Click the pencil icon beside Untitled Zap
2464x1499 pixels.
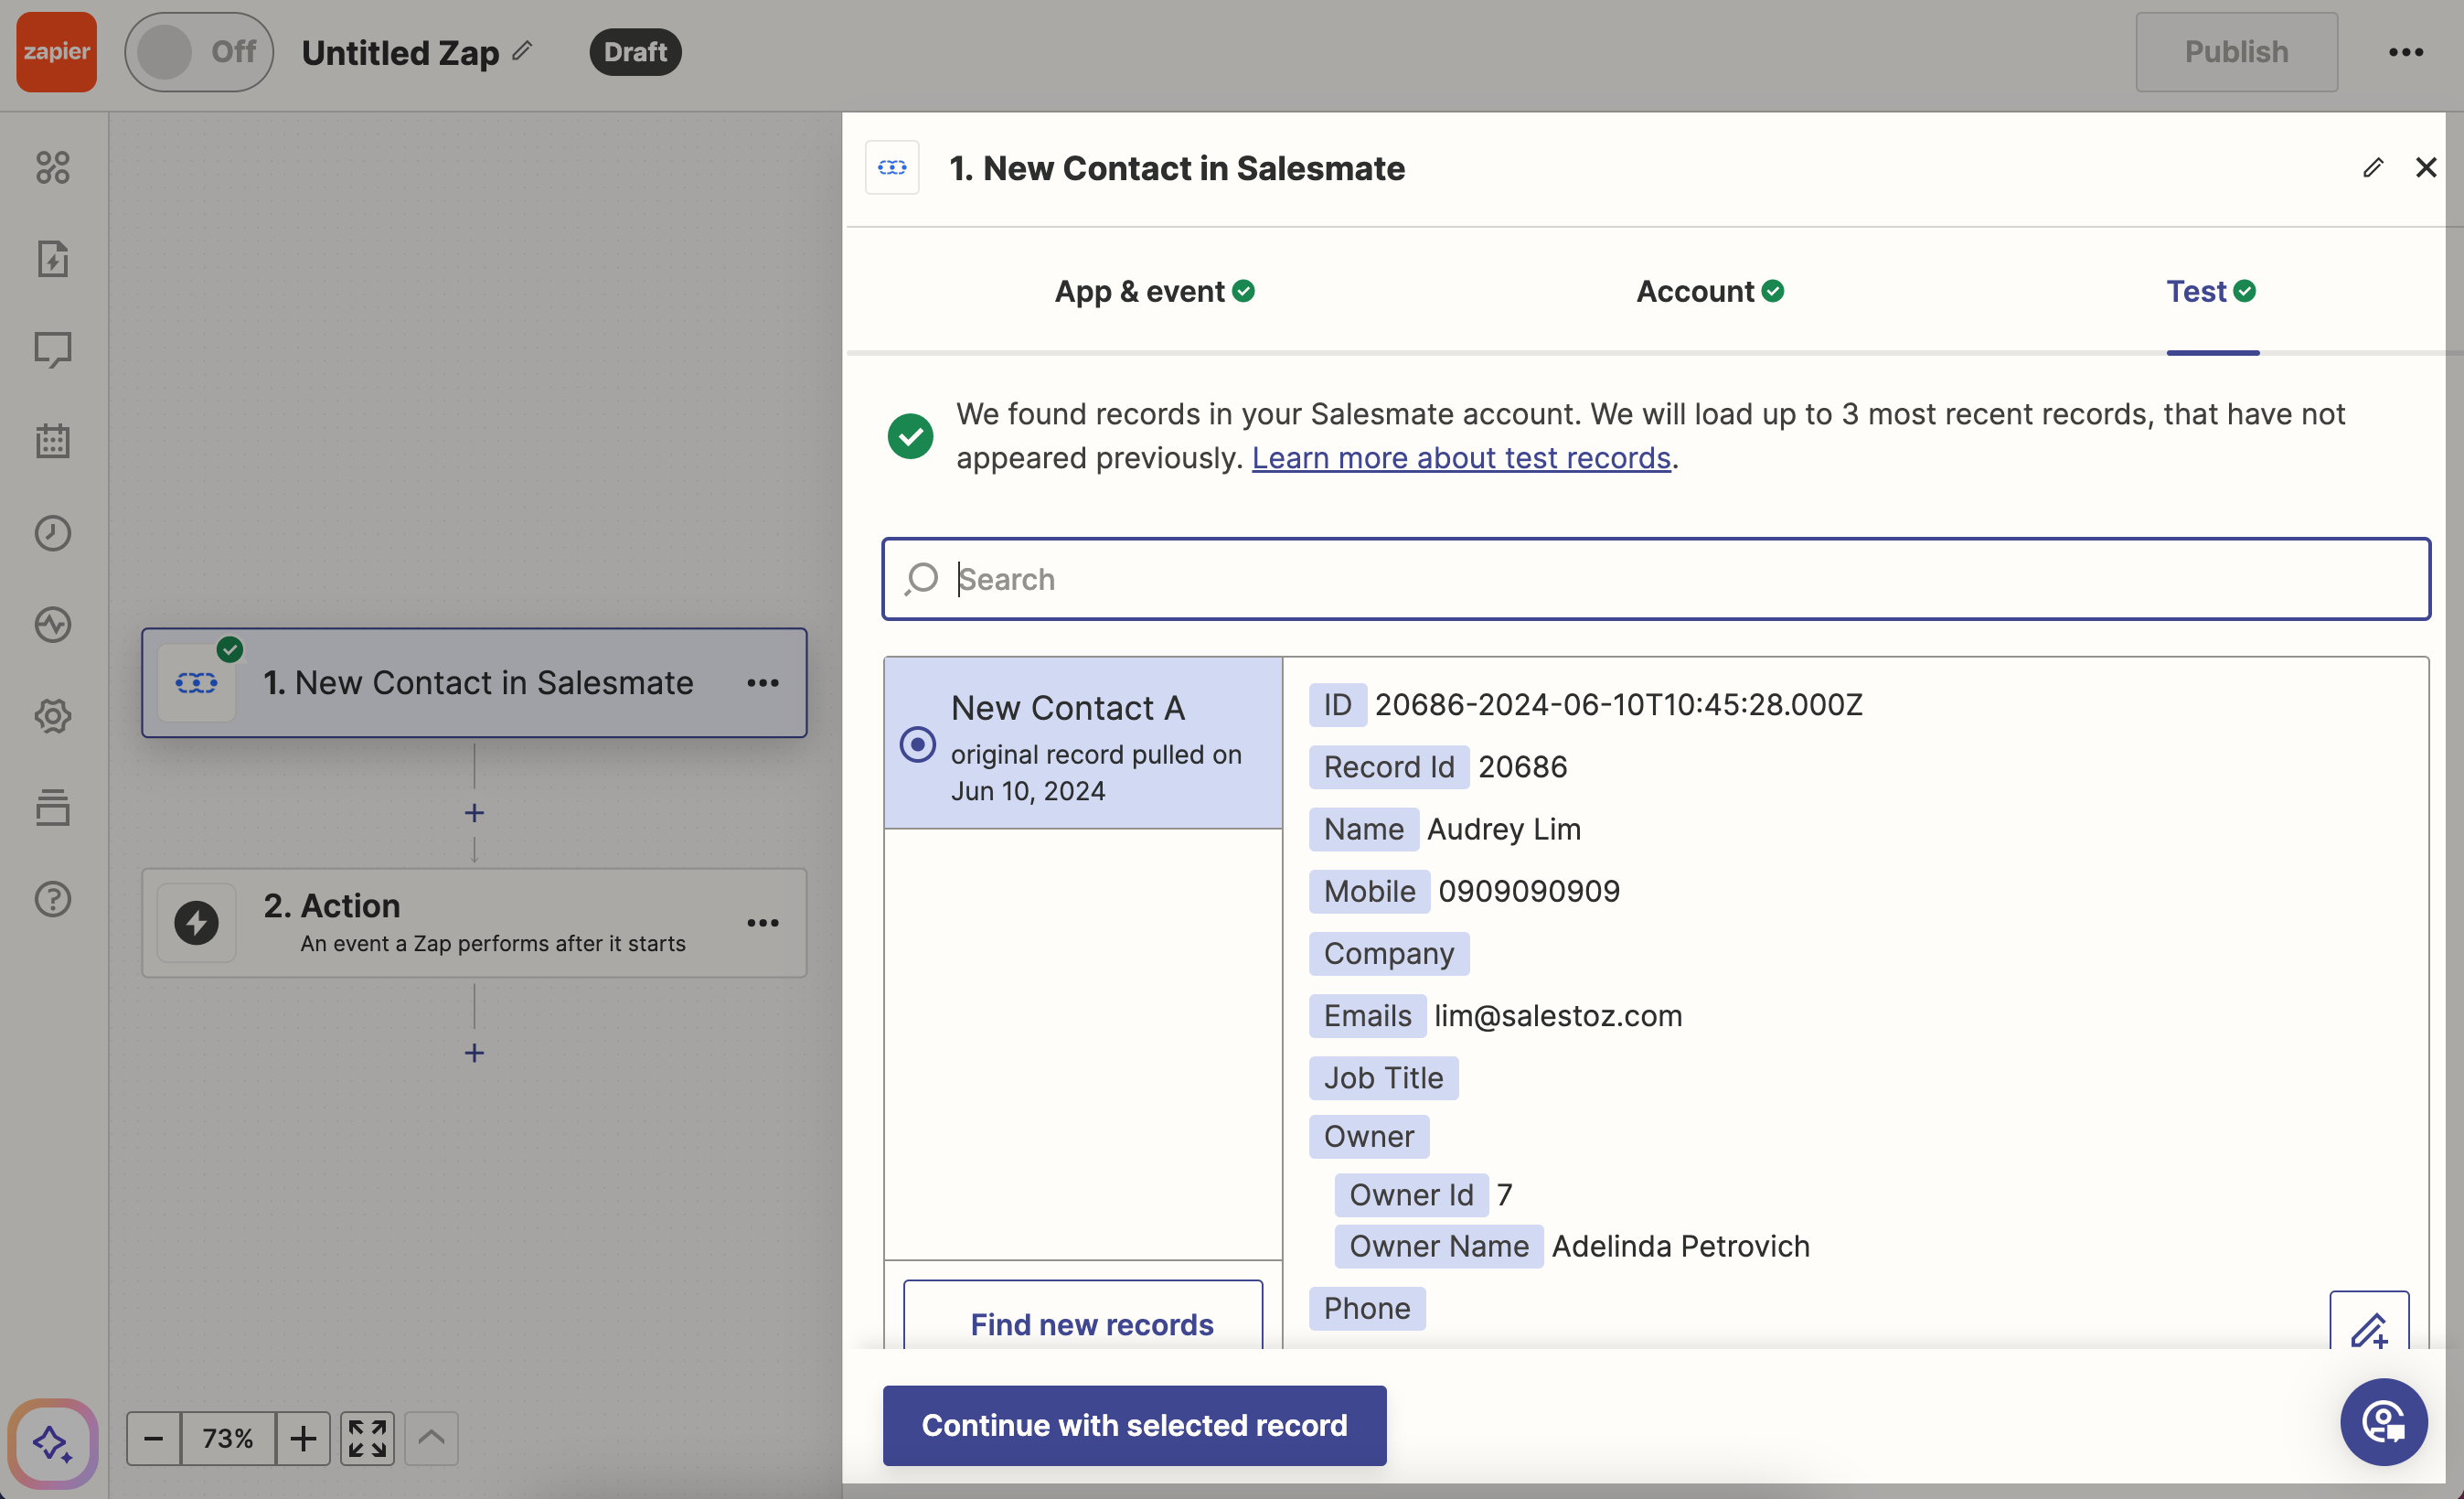pos(523,50)
